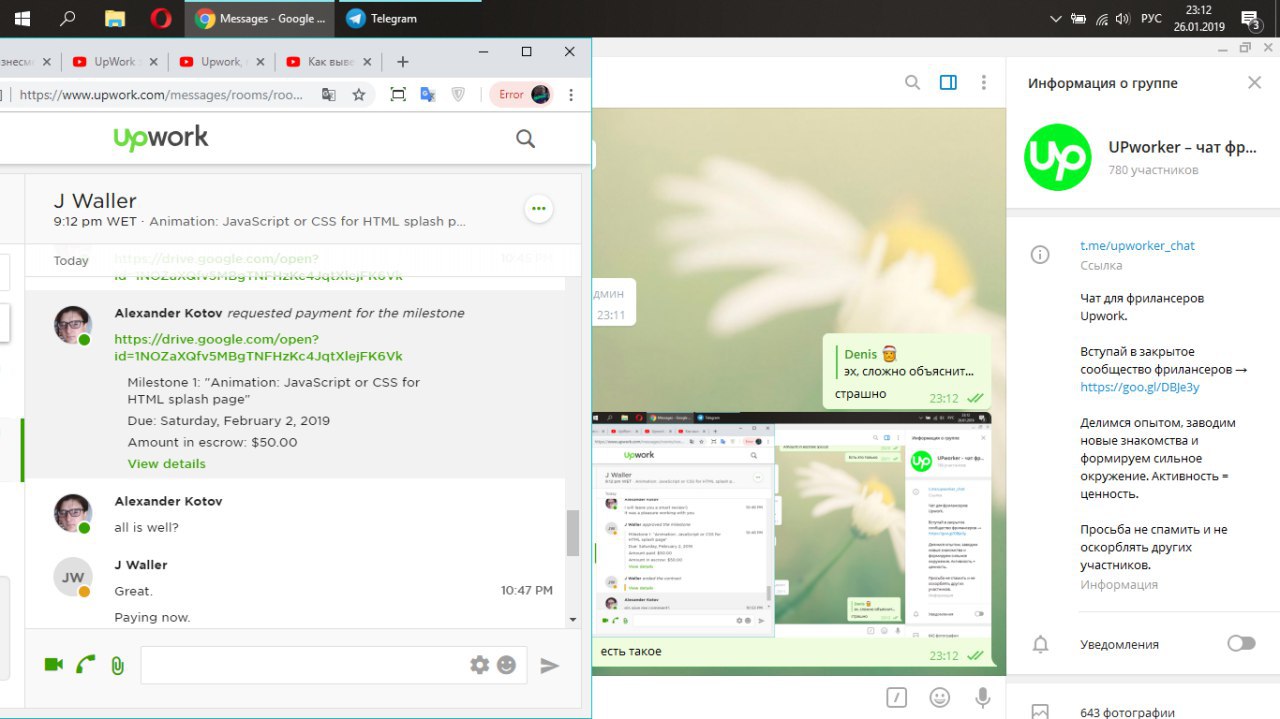Click Upwork message input field
This screenshot has height=719, width=1280.
(x=304, y=665)
